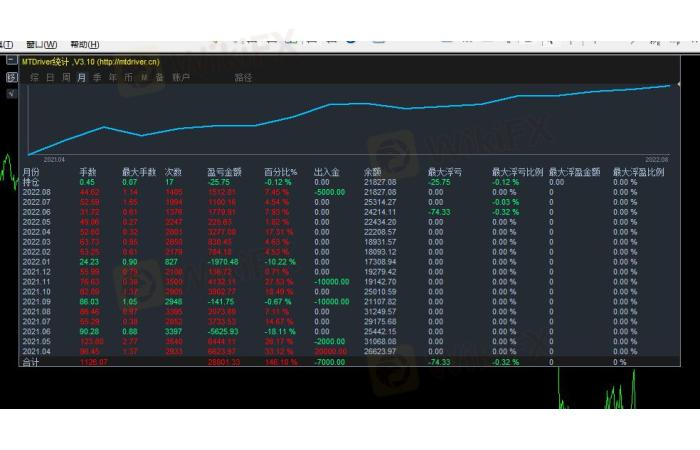The image size is (700, 450).
Task: Click the 2021.04 start label on chart
Action: tap(54, 159)
